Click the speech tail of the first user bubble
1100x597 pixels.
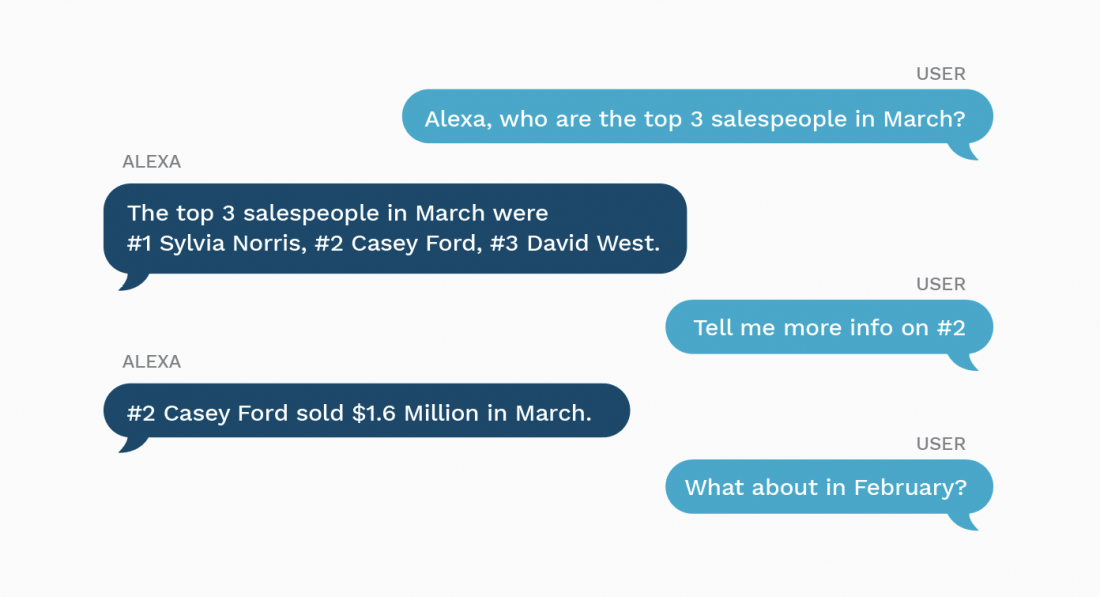[965, 152]
